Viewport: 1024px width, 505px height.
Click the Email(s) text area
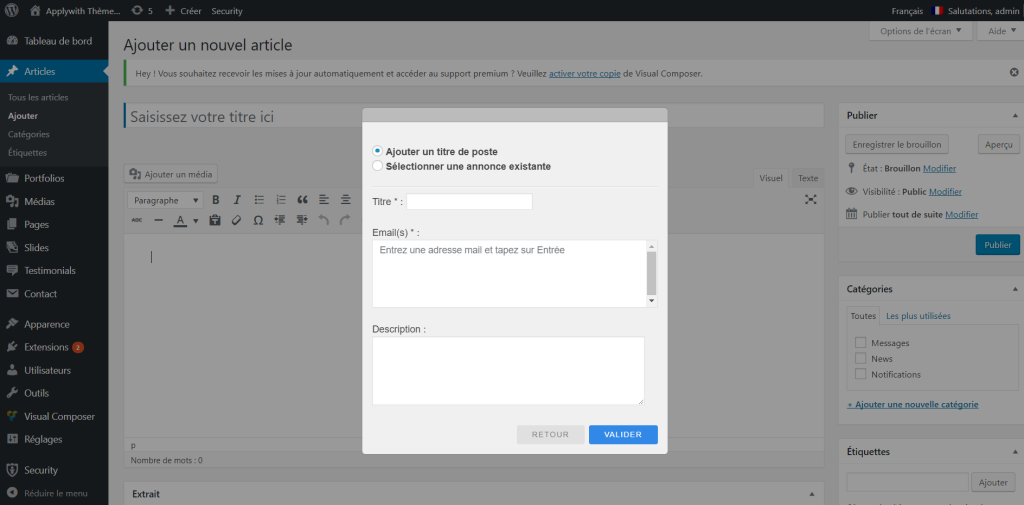[509, 274]
